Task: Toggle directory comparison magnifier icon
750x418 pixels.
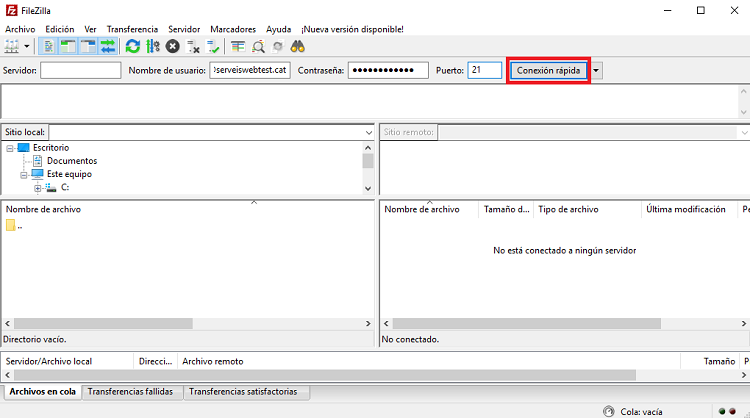Action: tap(258, 46)
